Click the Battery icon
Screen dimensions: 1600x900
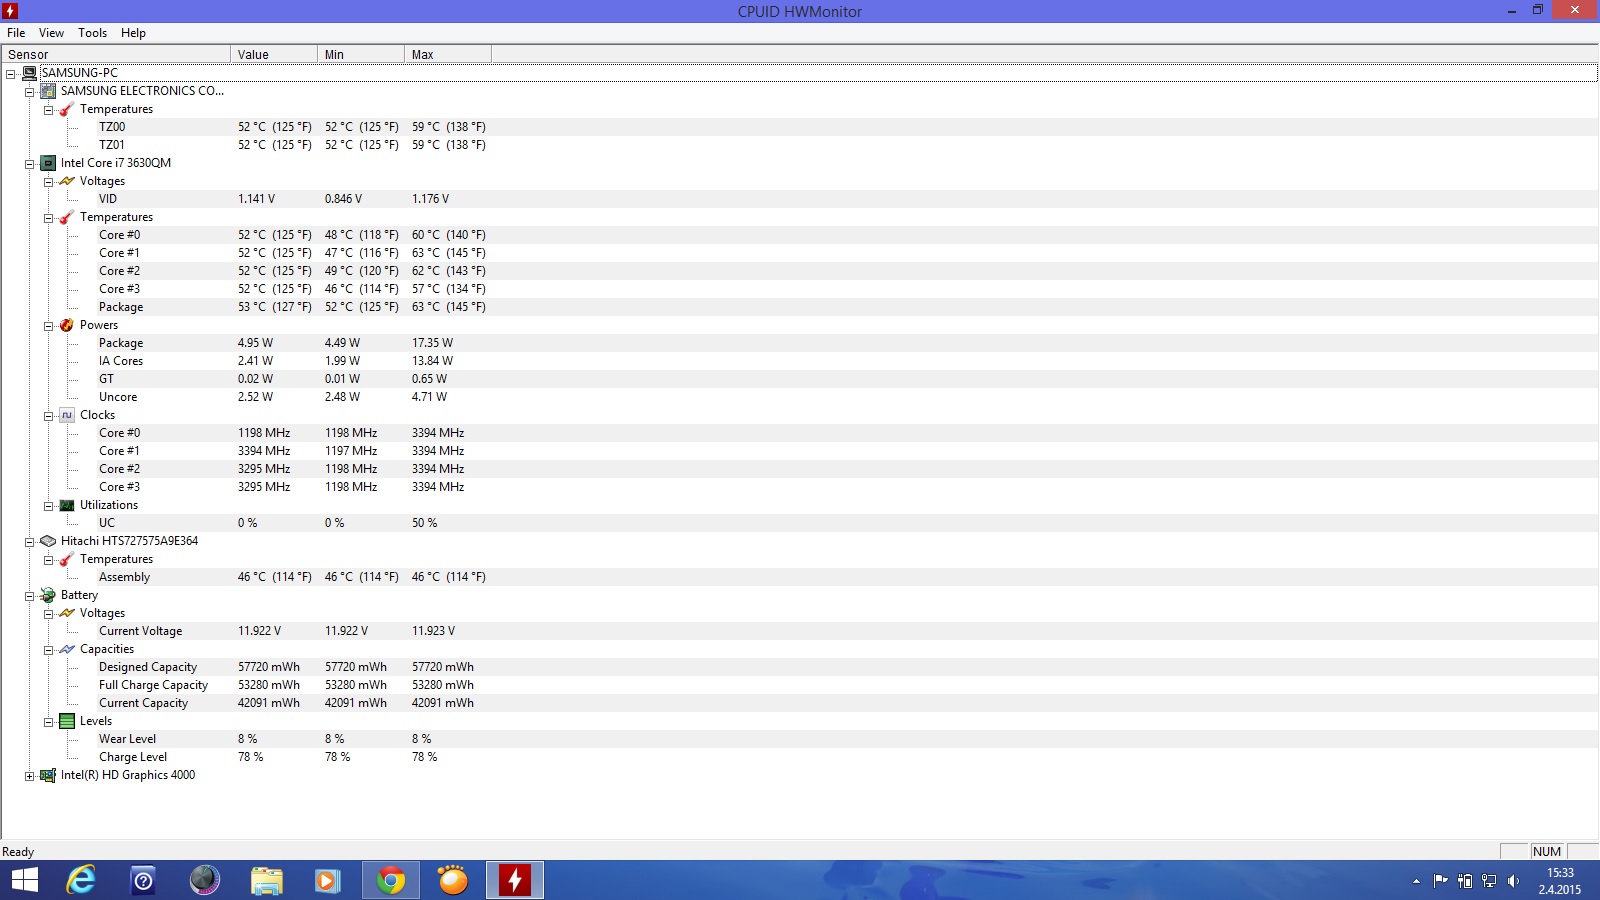point(48,595)
